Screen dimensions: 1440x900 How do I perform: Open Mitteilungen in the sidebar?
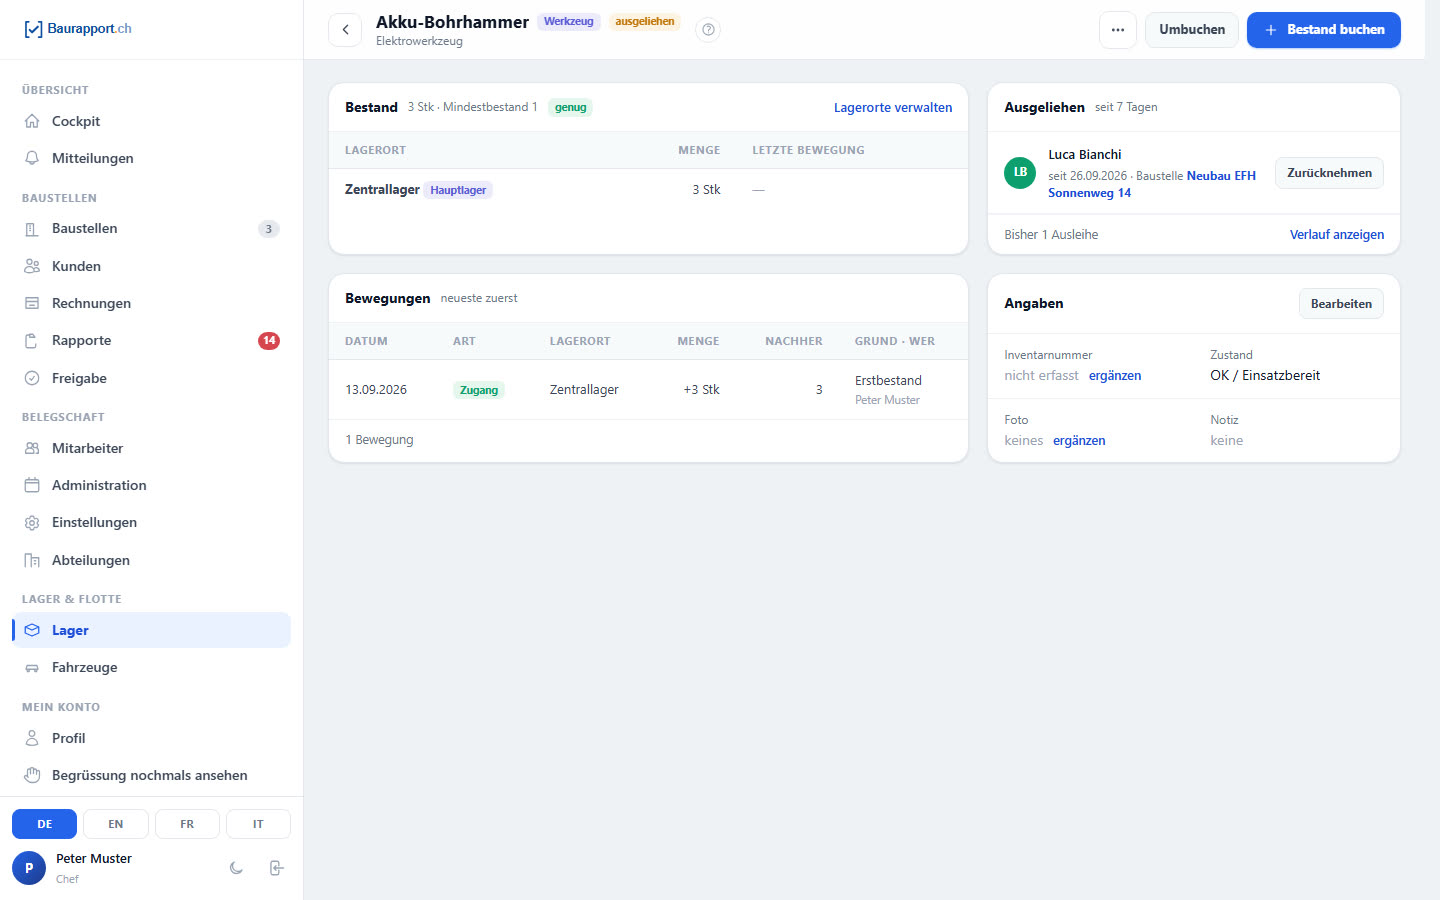click(x=151, y=158)
